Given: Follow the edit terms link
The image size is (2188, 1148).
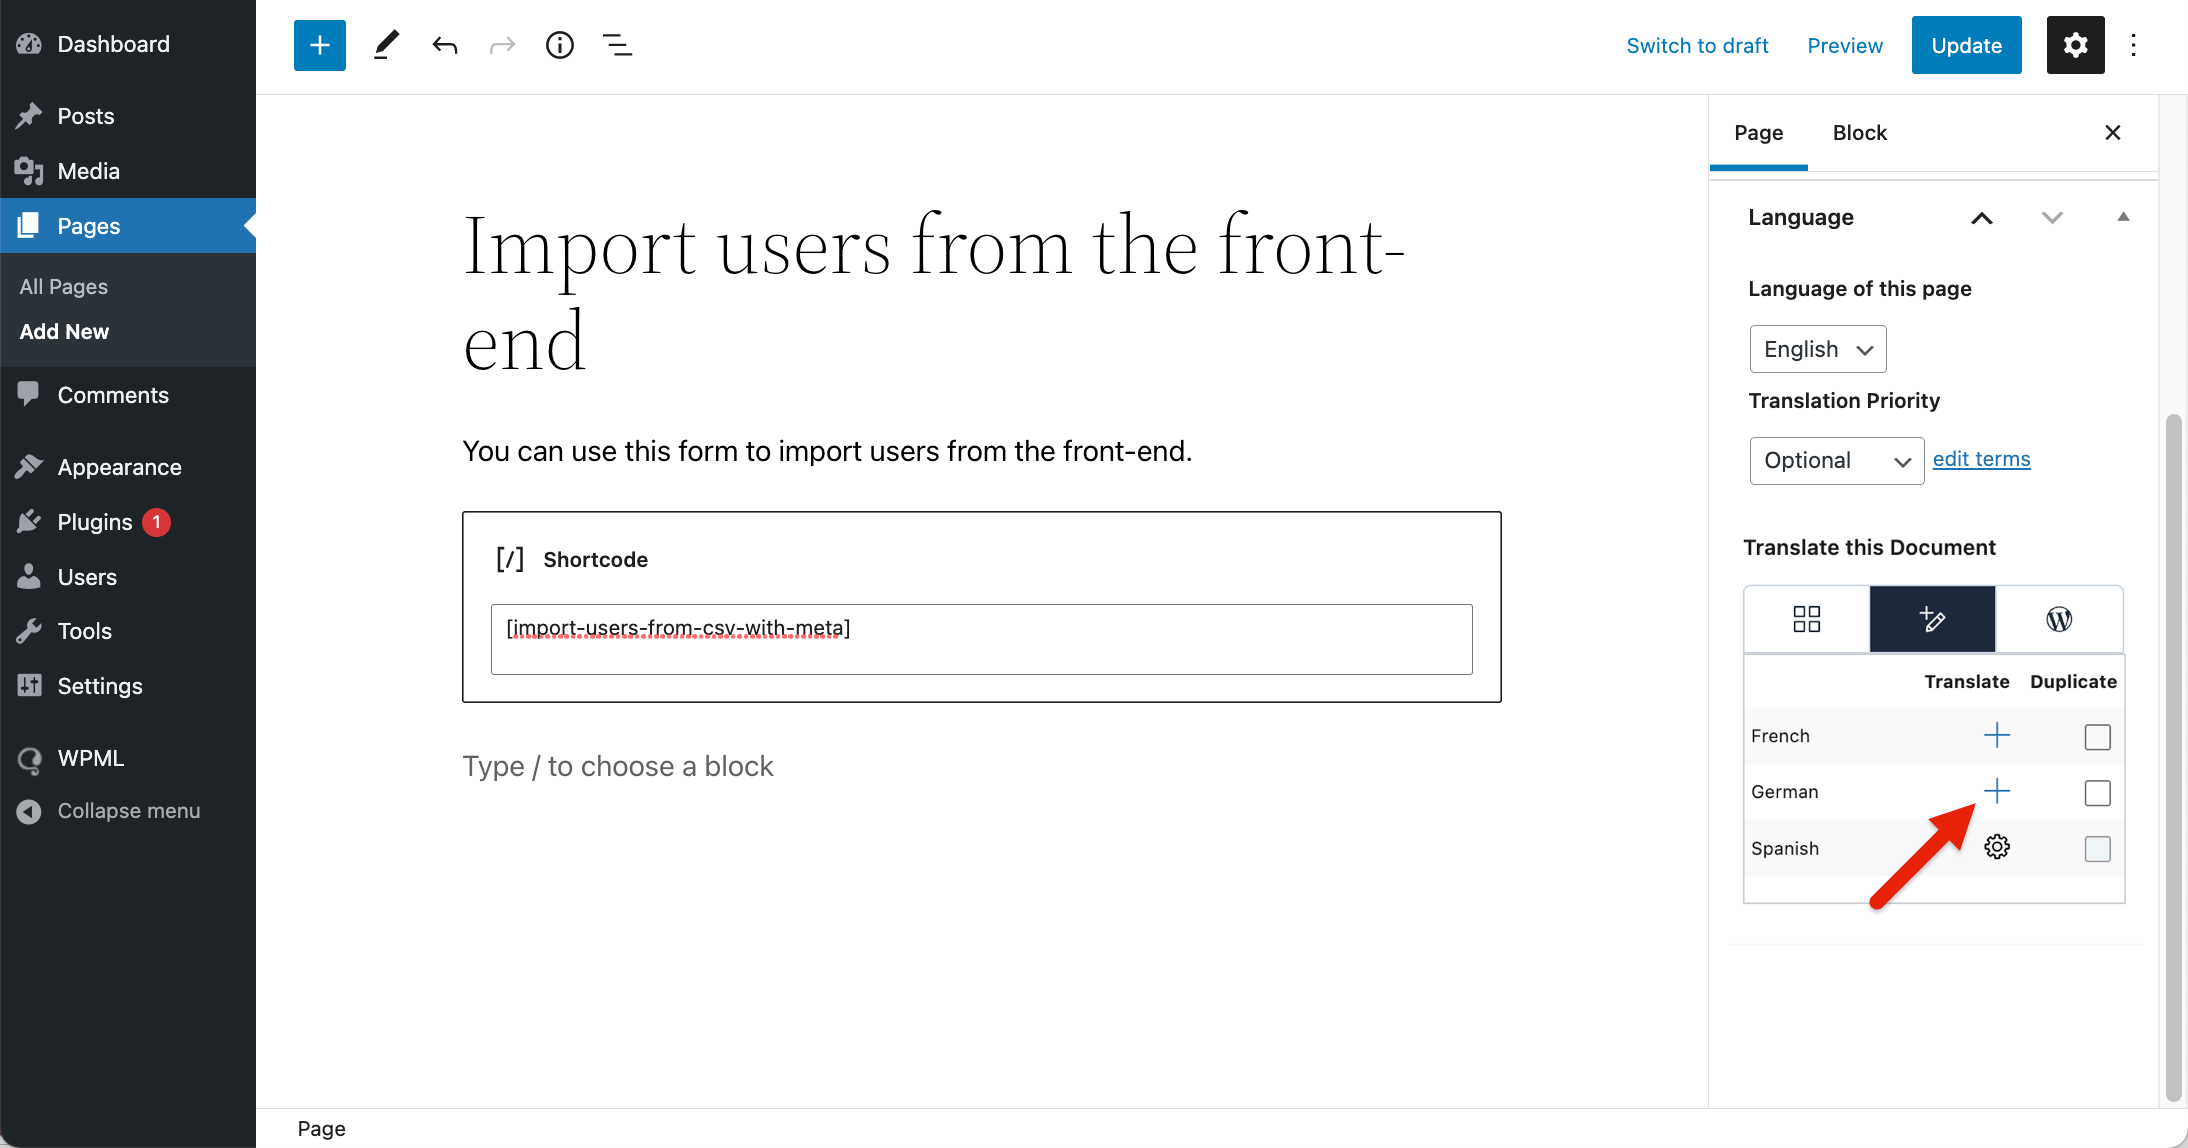Looking at the screenshot, I should (x=1981, y=459).
